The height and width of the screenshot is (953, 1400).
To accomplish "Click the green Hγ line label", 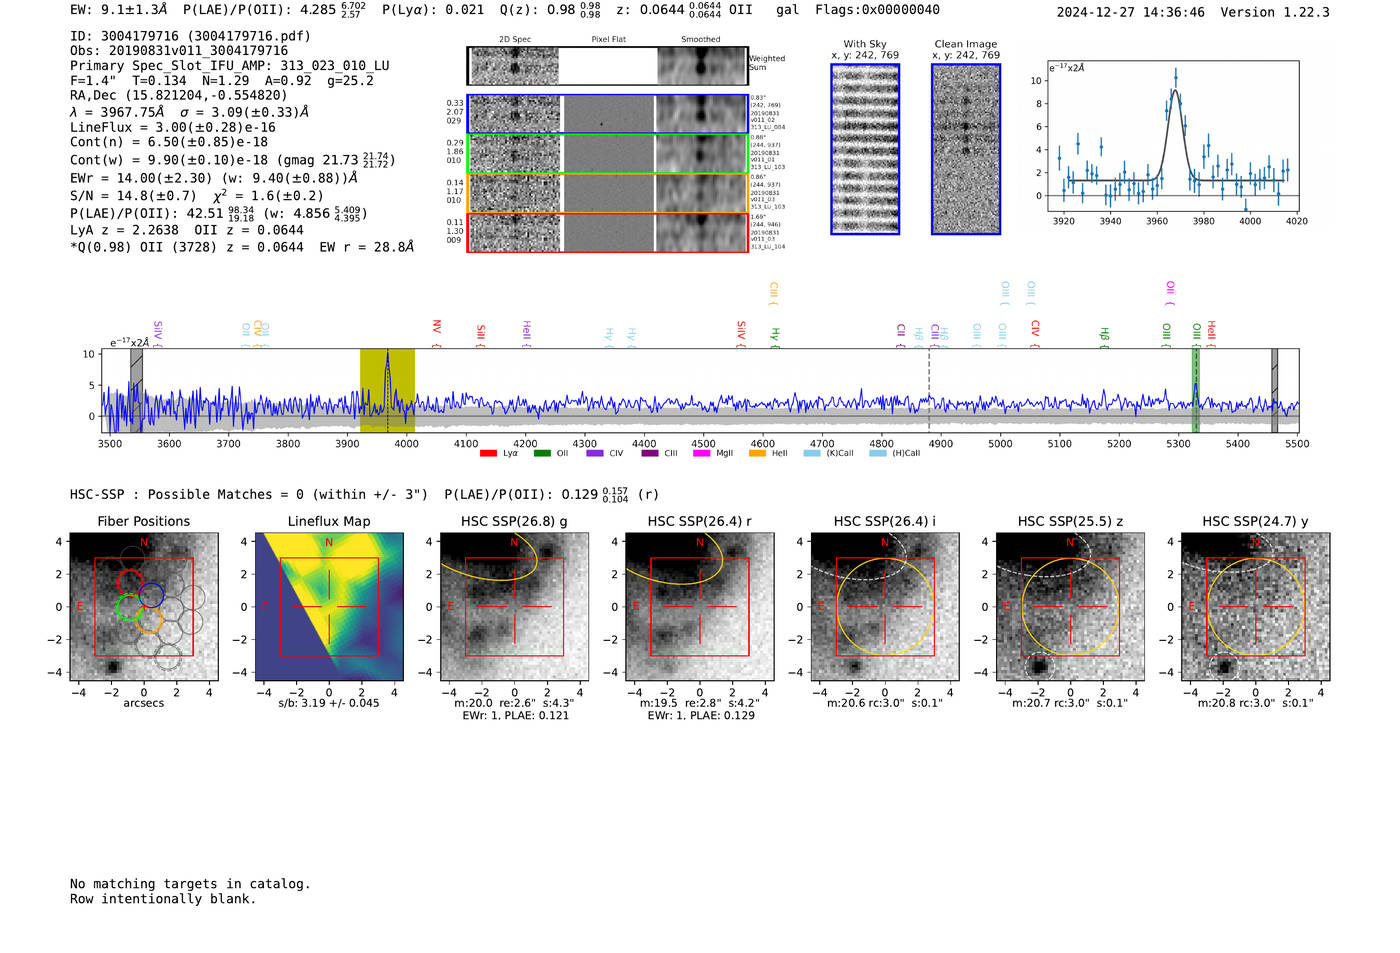I will (775, 336).
